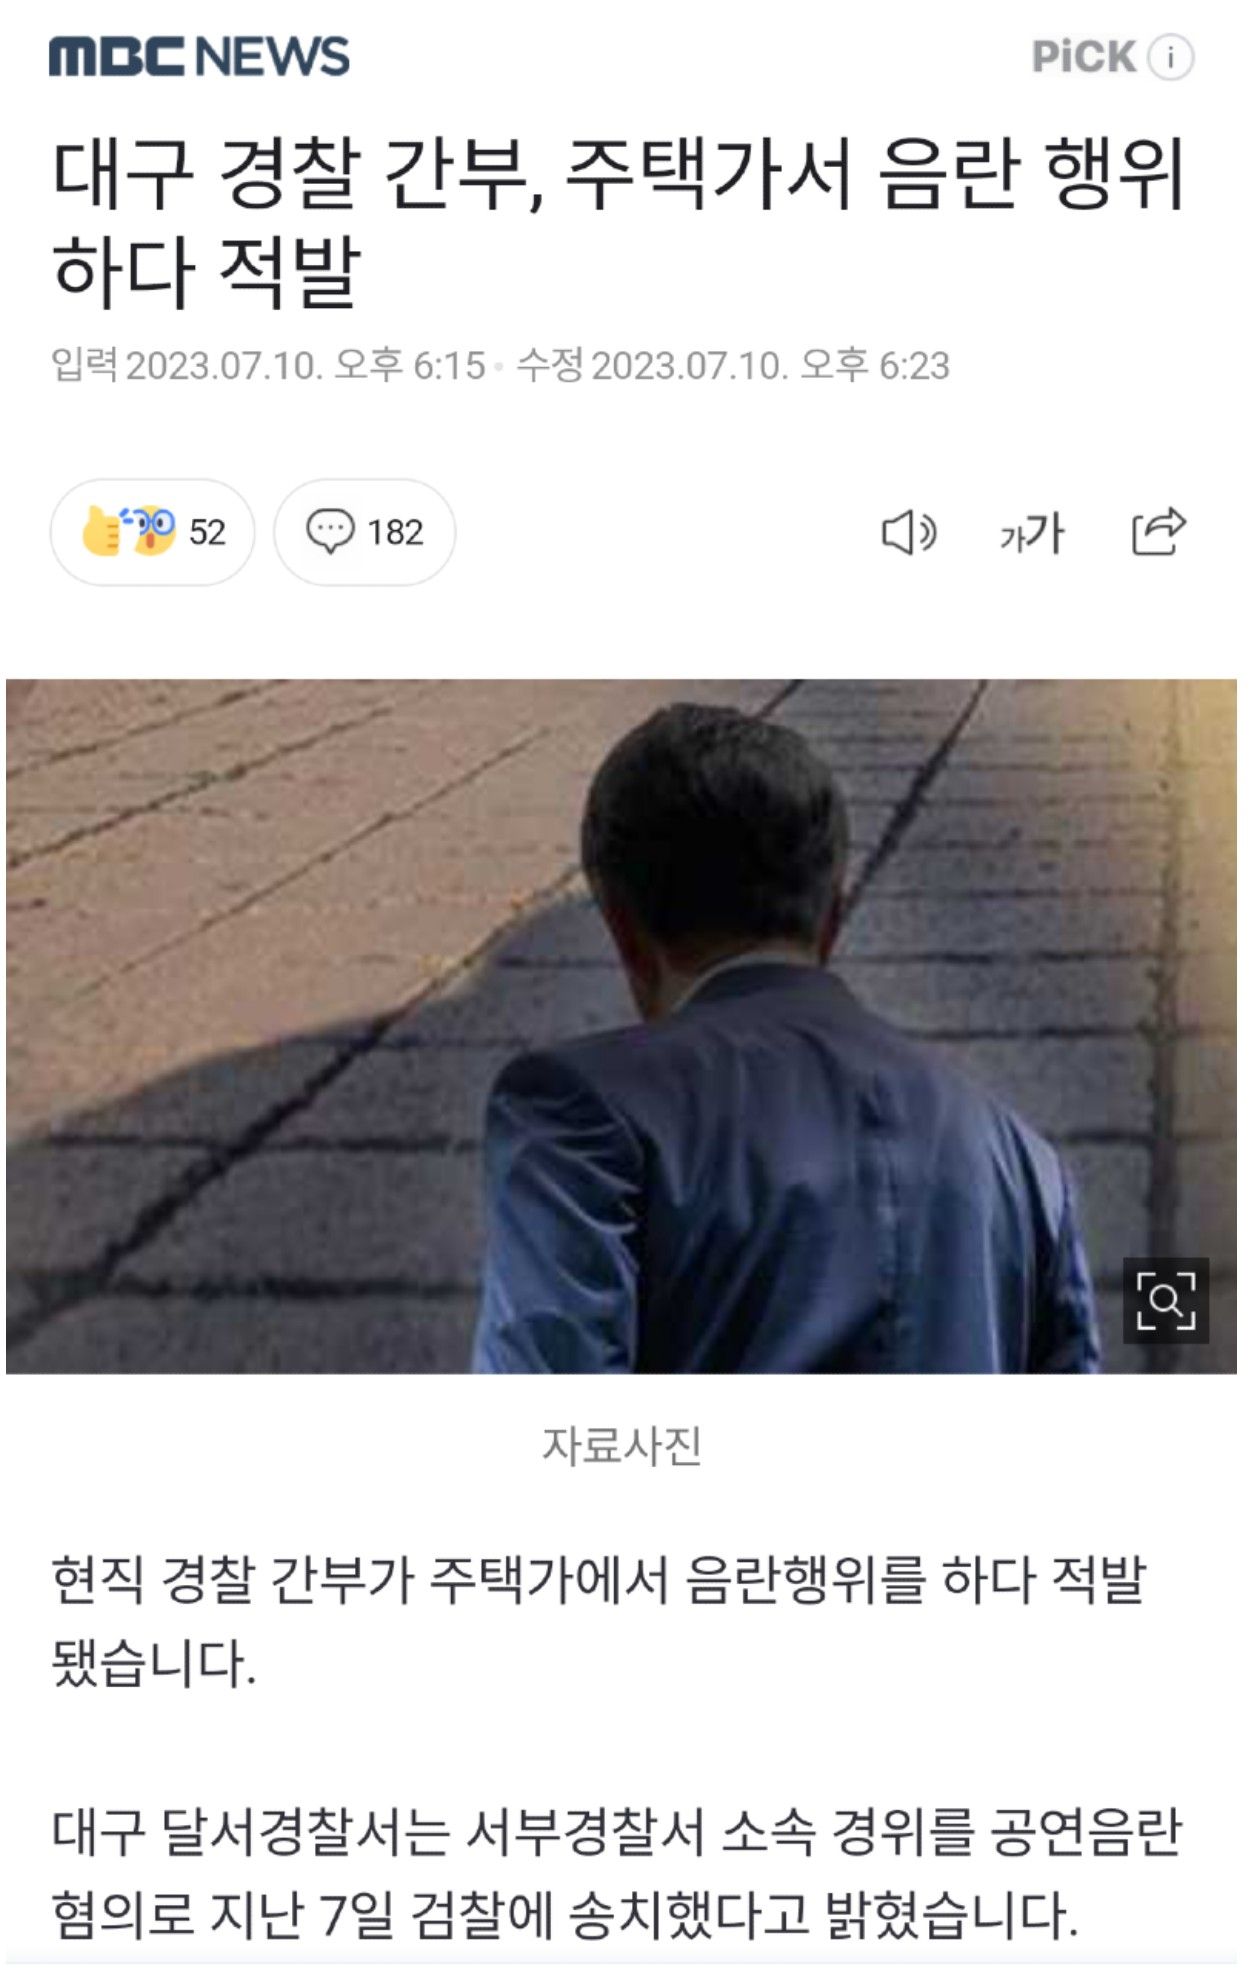Open the PiCK info icon
1251x1968 pixels.
click(1170, 57)
